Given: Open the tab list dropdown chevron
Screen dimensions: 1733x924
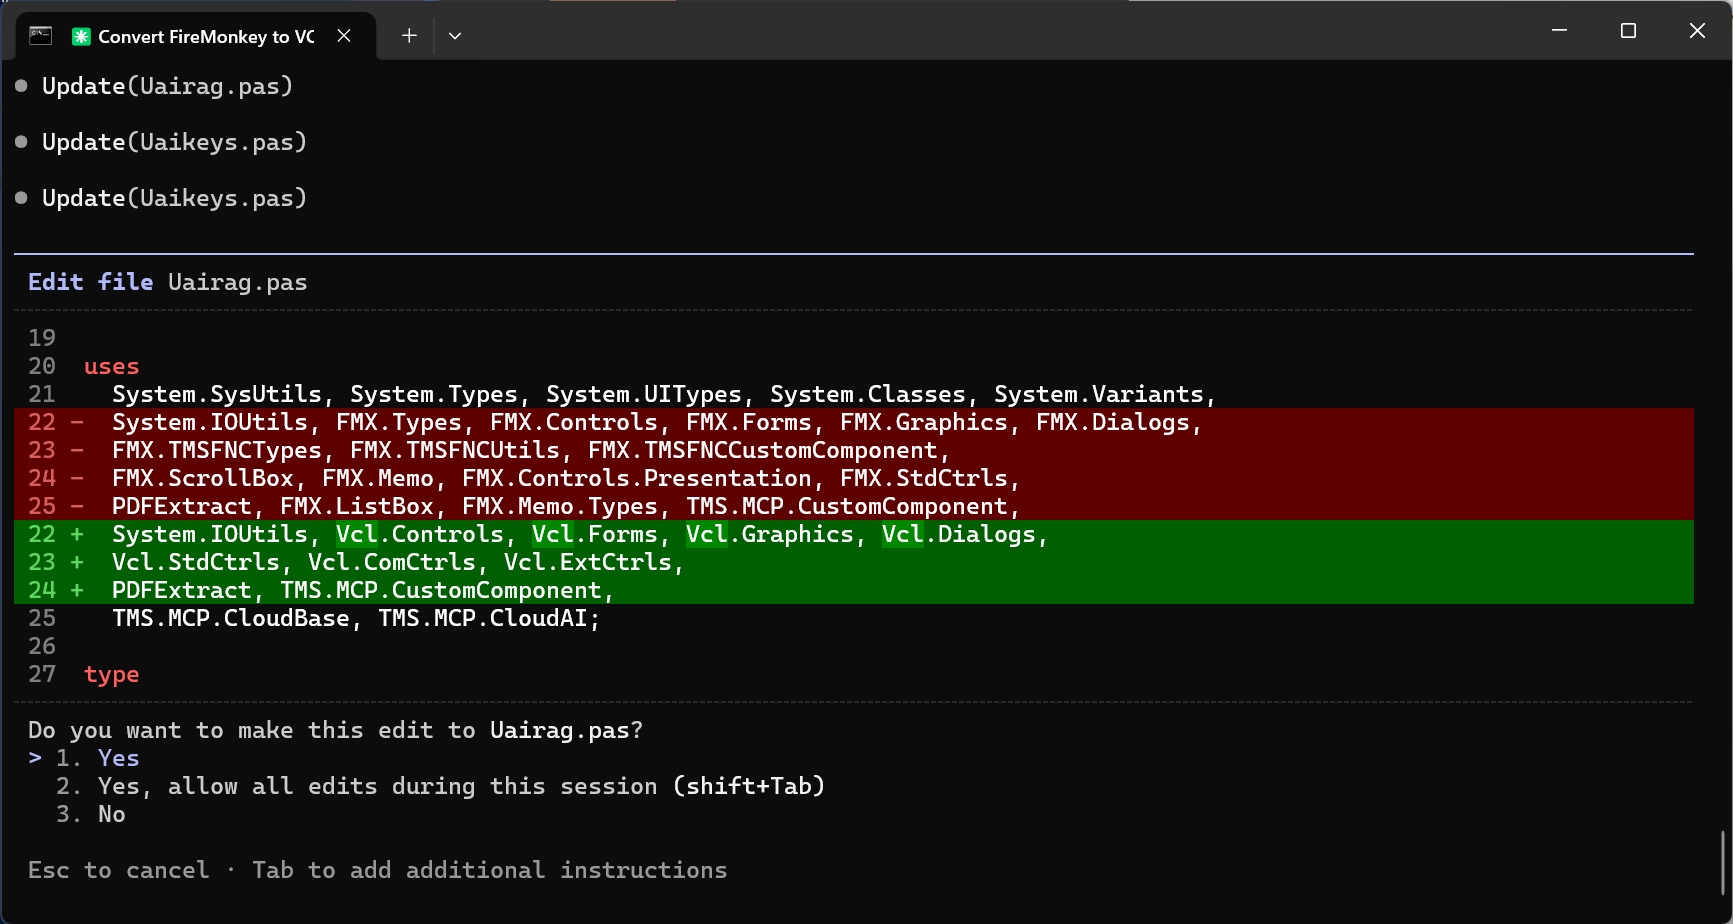Looking at the screenshot, I should pos(455,35).
